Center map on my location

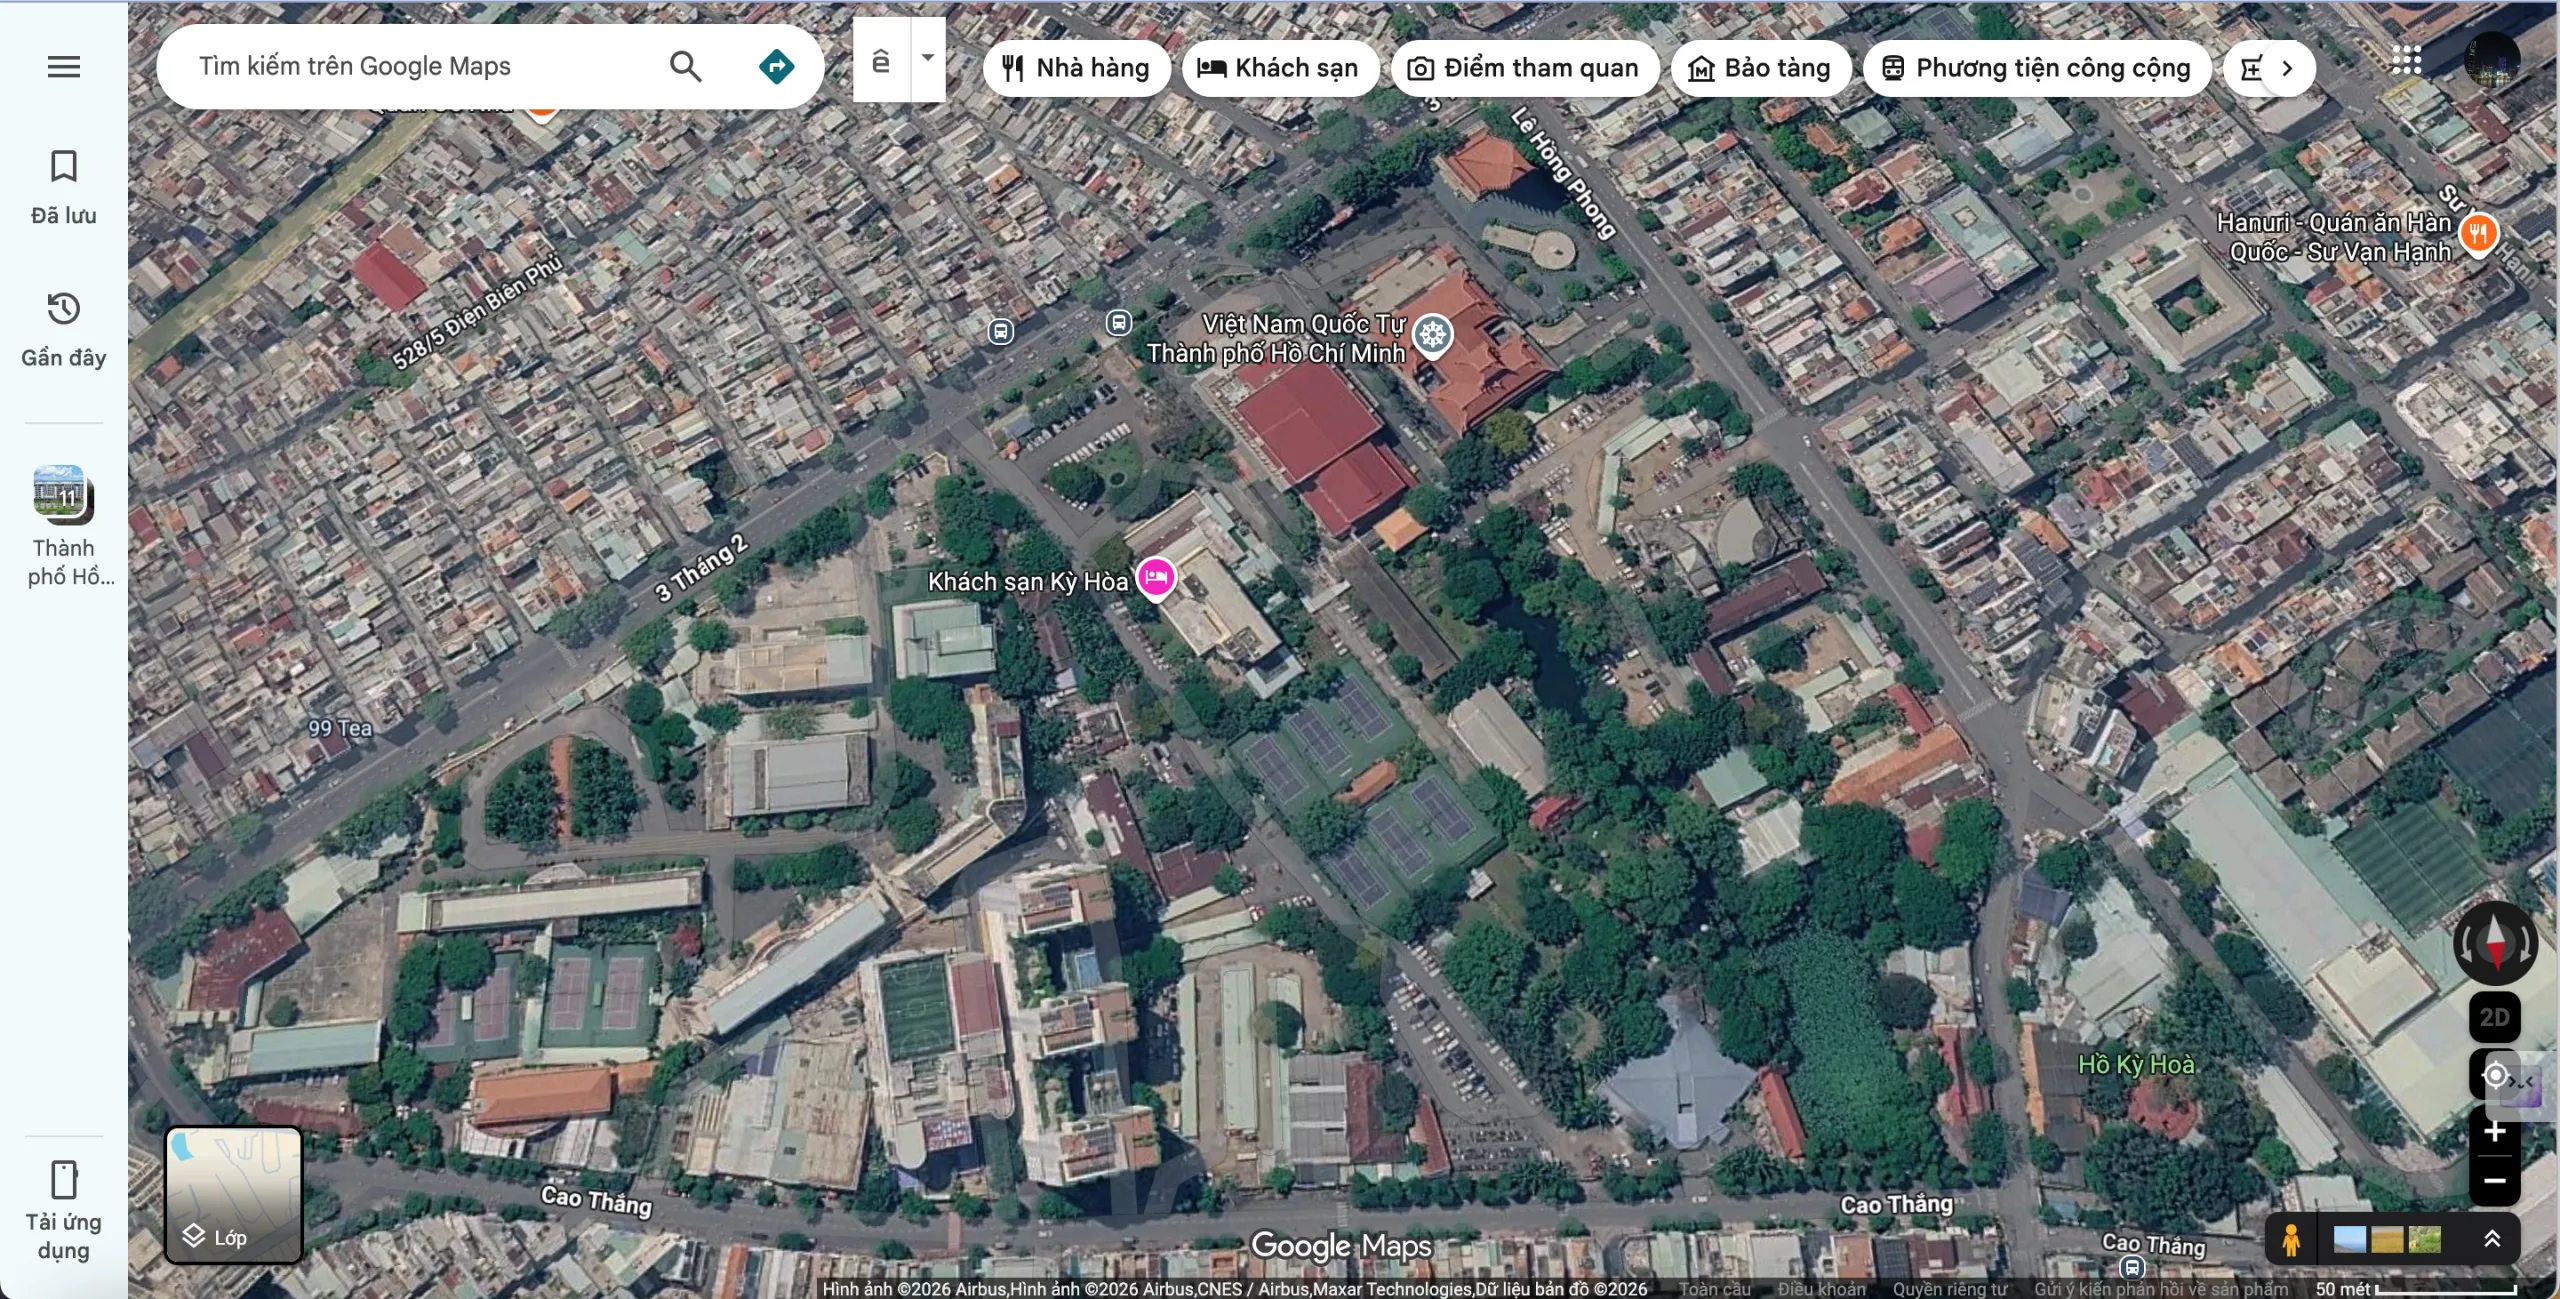tap(2494, 1075)
